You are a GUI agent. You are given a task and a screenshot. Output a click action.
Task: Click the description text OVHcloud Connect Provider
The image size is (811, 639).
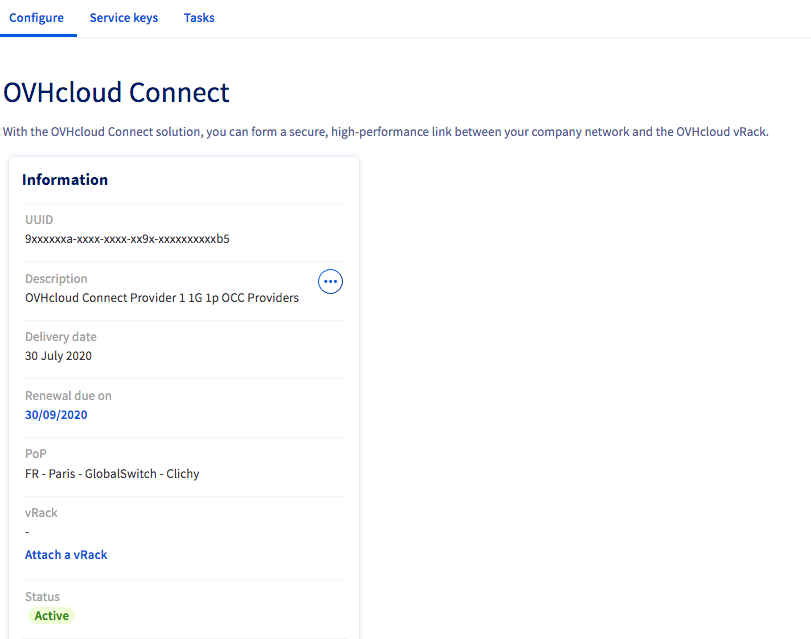162,298
